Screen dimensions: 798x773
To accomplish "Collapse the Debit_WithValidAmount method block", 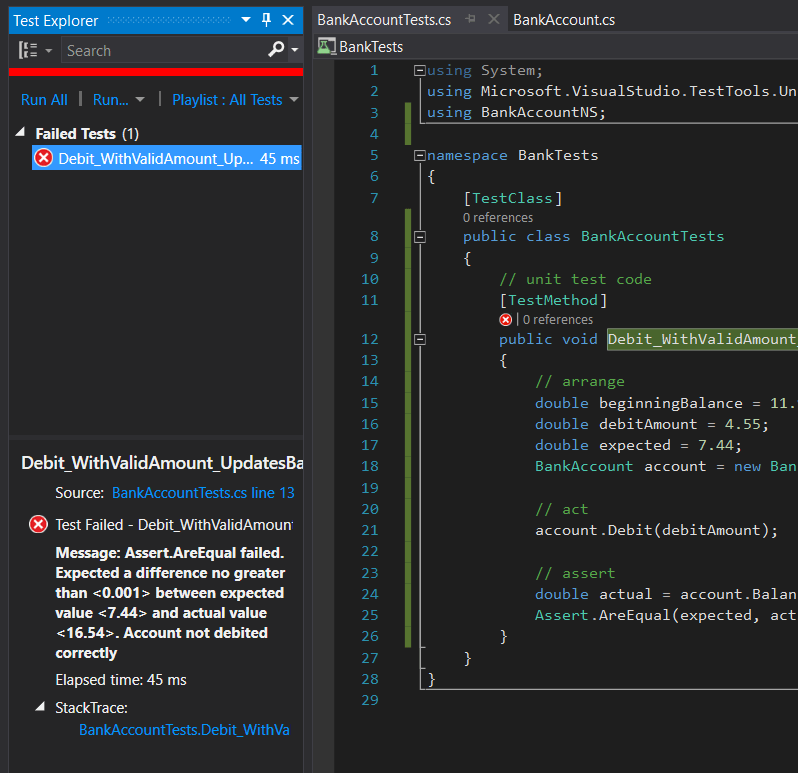I will tap(420, 339).
